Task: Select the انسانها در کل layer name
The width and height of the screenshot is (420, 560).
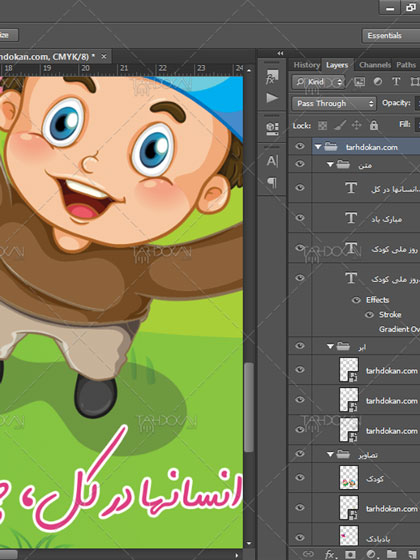Action: coord(395,189)
